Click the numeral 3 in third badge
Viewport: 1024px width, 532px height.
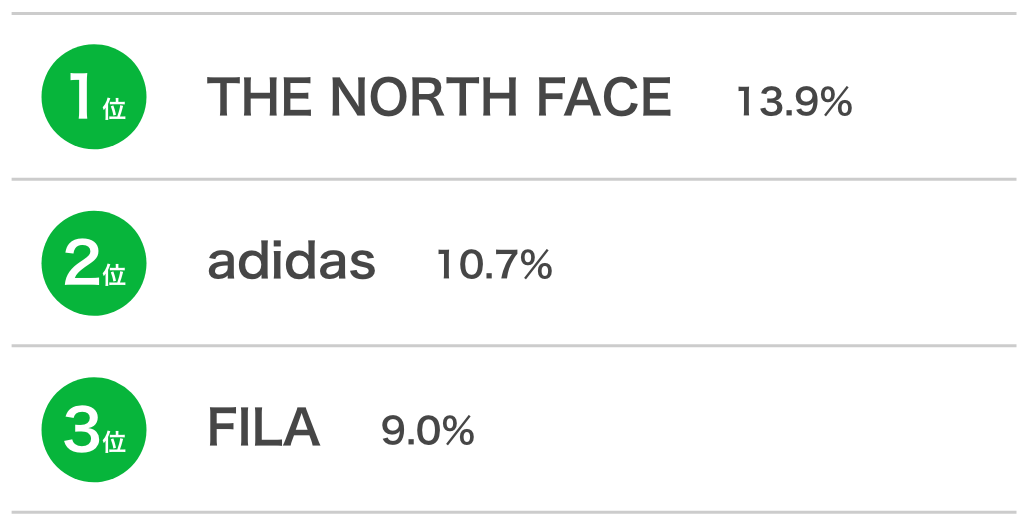click(82, 430)
